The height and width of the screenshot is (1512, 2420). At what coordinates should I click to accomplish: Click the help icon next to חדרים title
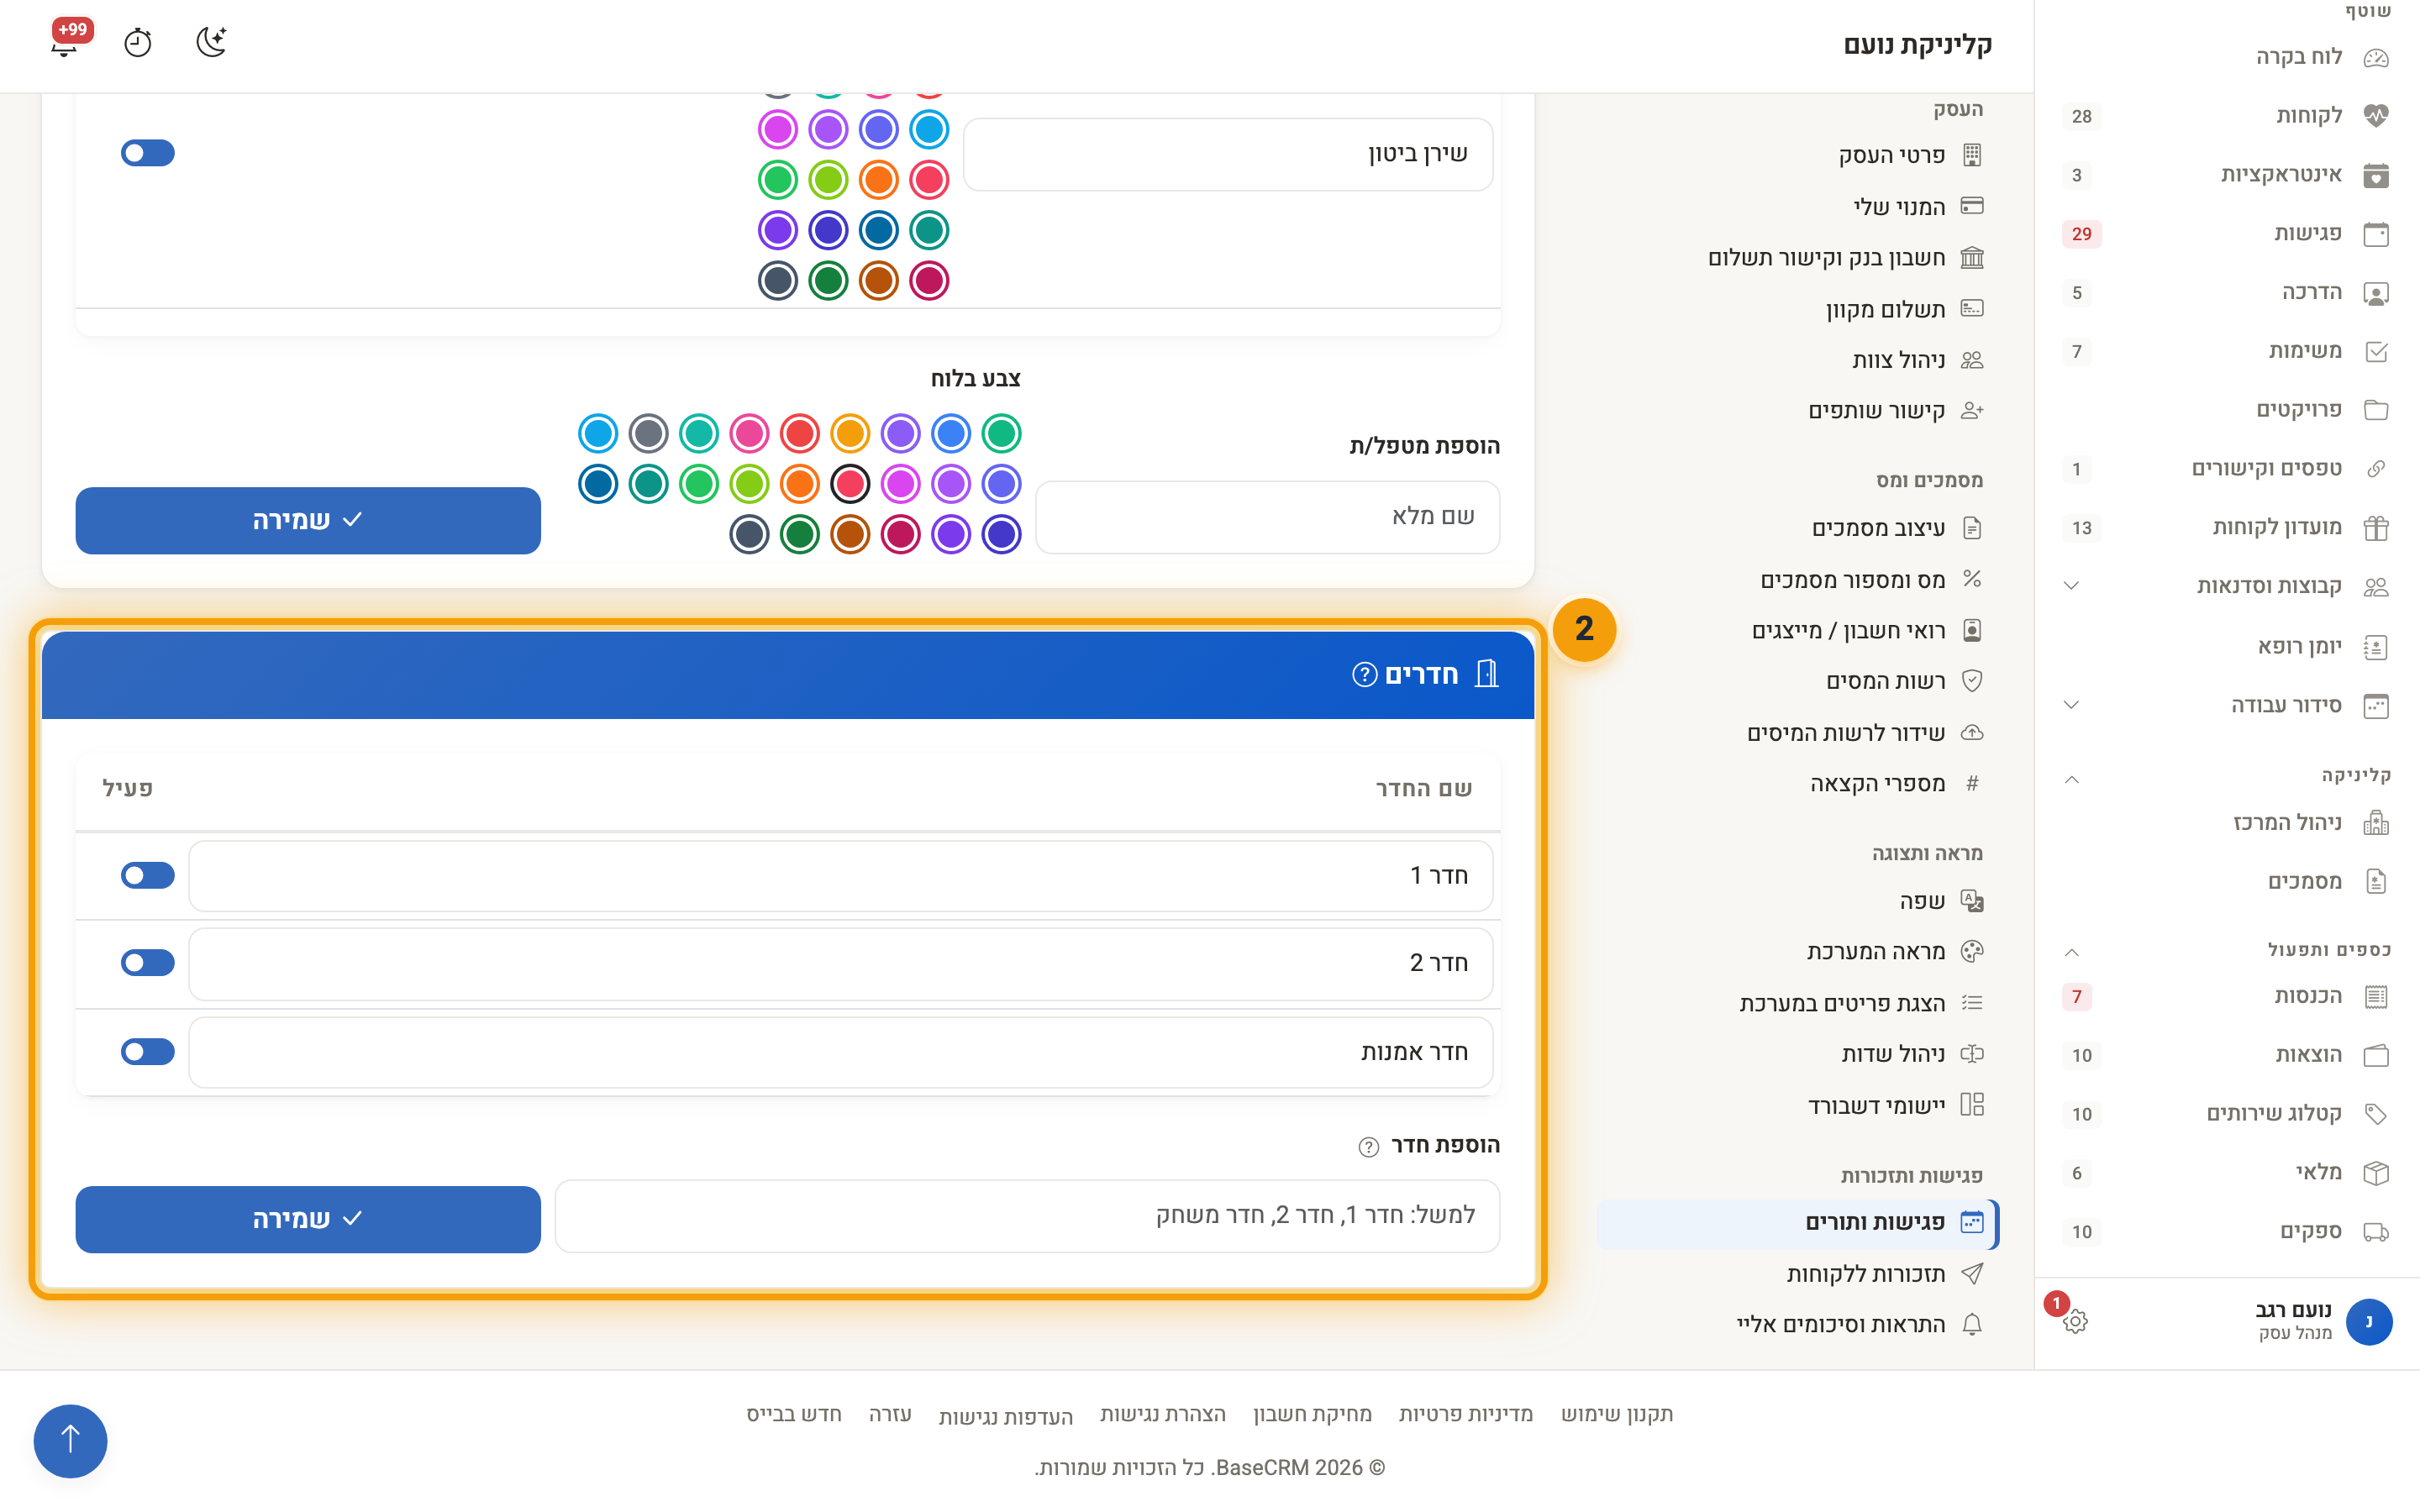click(x=1364, y=675)
